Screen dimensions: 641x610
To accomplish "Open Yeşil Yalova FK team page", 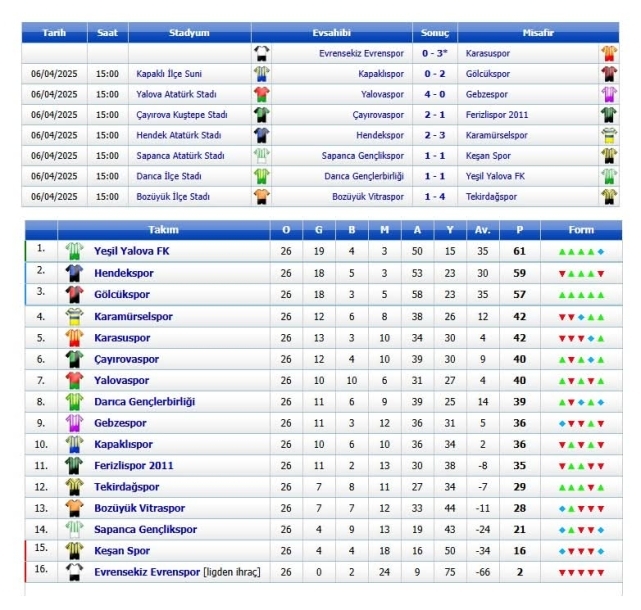I will (x=131, y=251).
